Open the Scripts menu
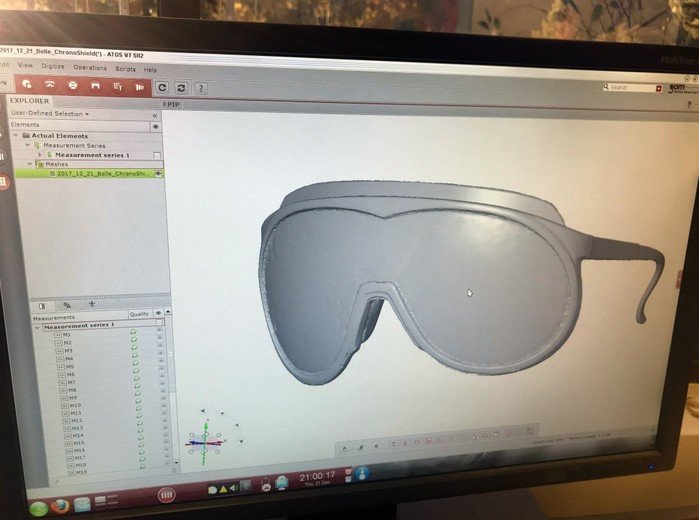 [x=125, y=69]
